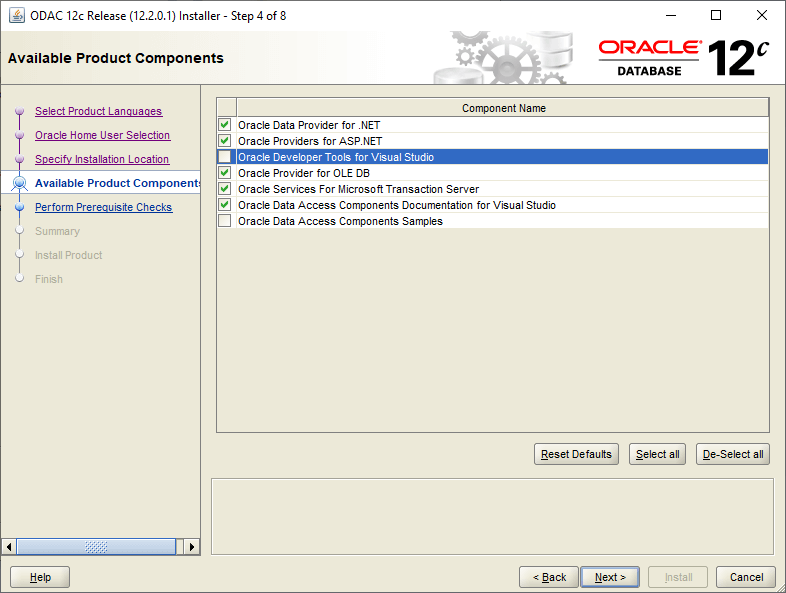Select Oracle Data Access Components Documentation row text
Screen dimensions: 786x593
click(397, 205)
